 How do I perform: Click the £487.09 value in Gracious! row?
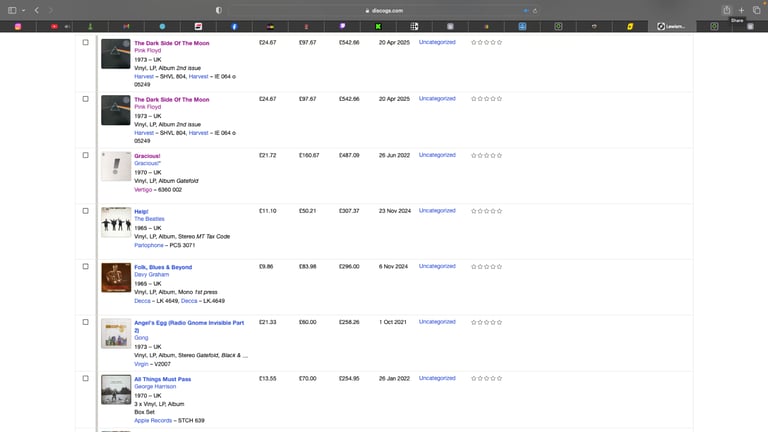pos(349,155)
